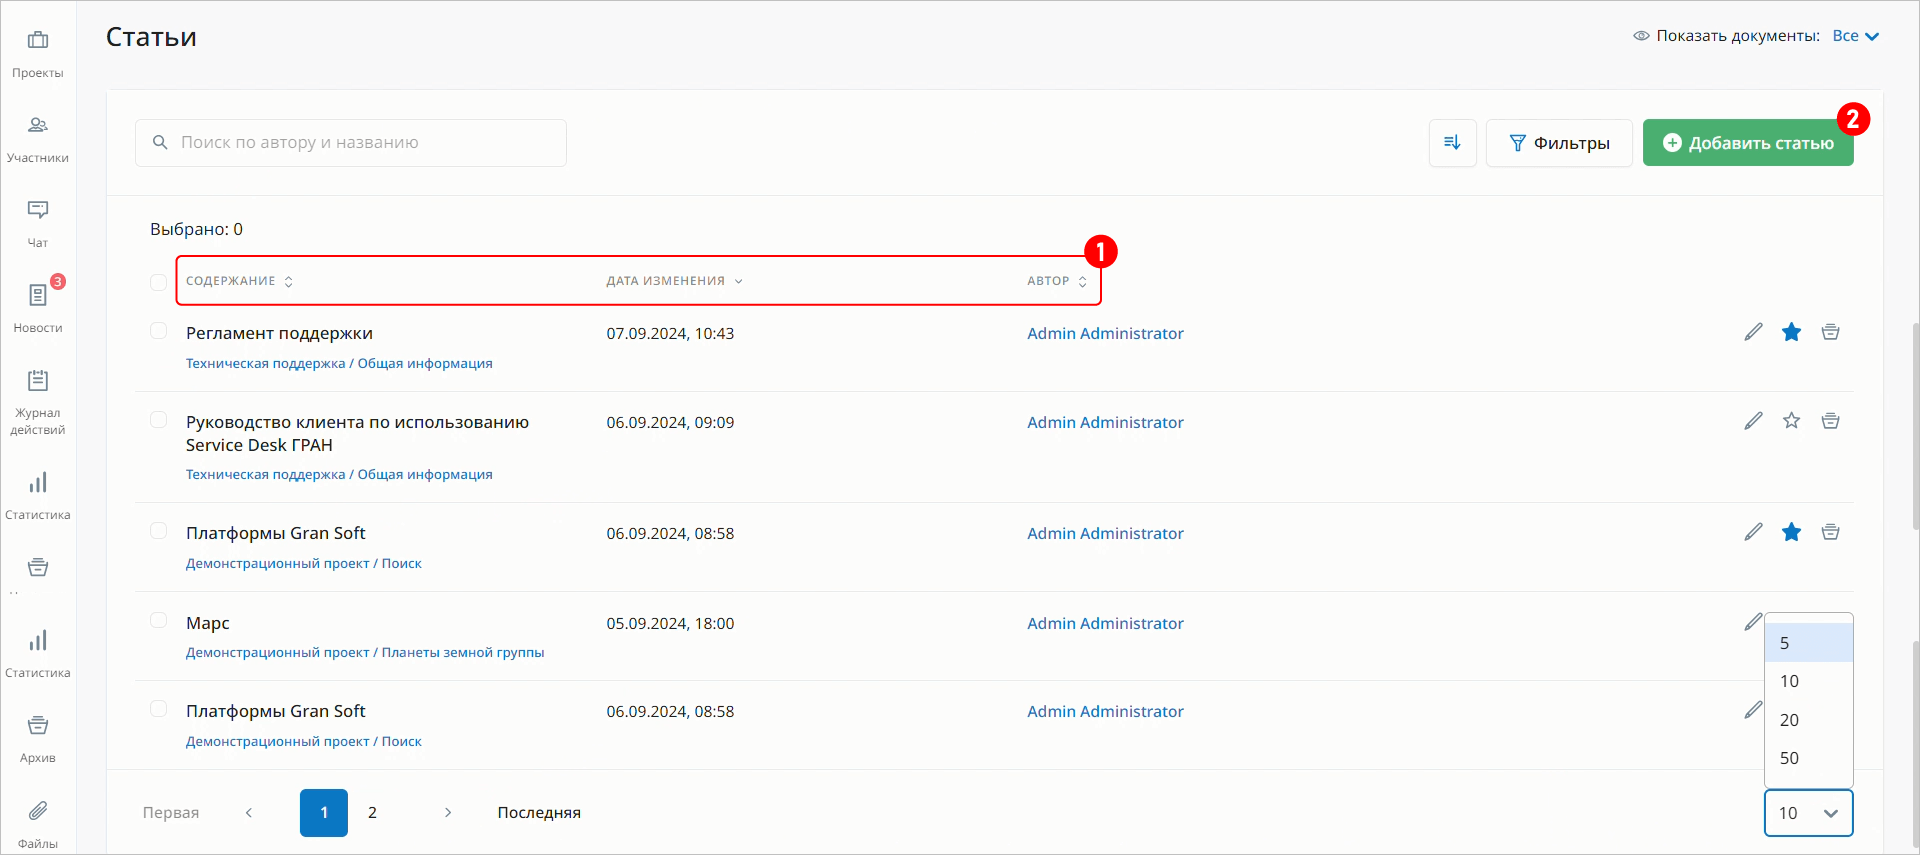Star the Руководство клиента article
This screenshot has width=1920, height=855.
coord(1791,421)
